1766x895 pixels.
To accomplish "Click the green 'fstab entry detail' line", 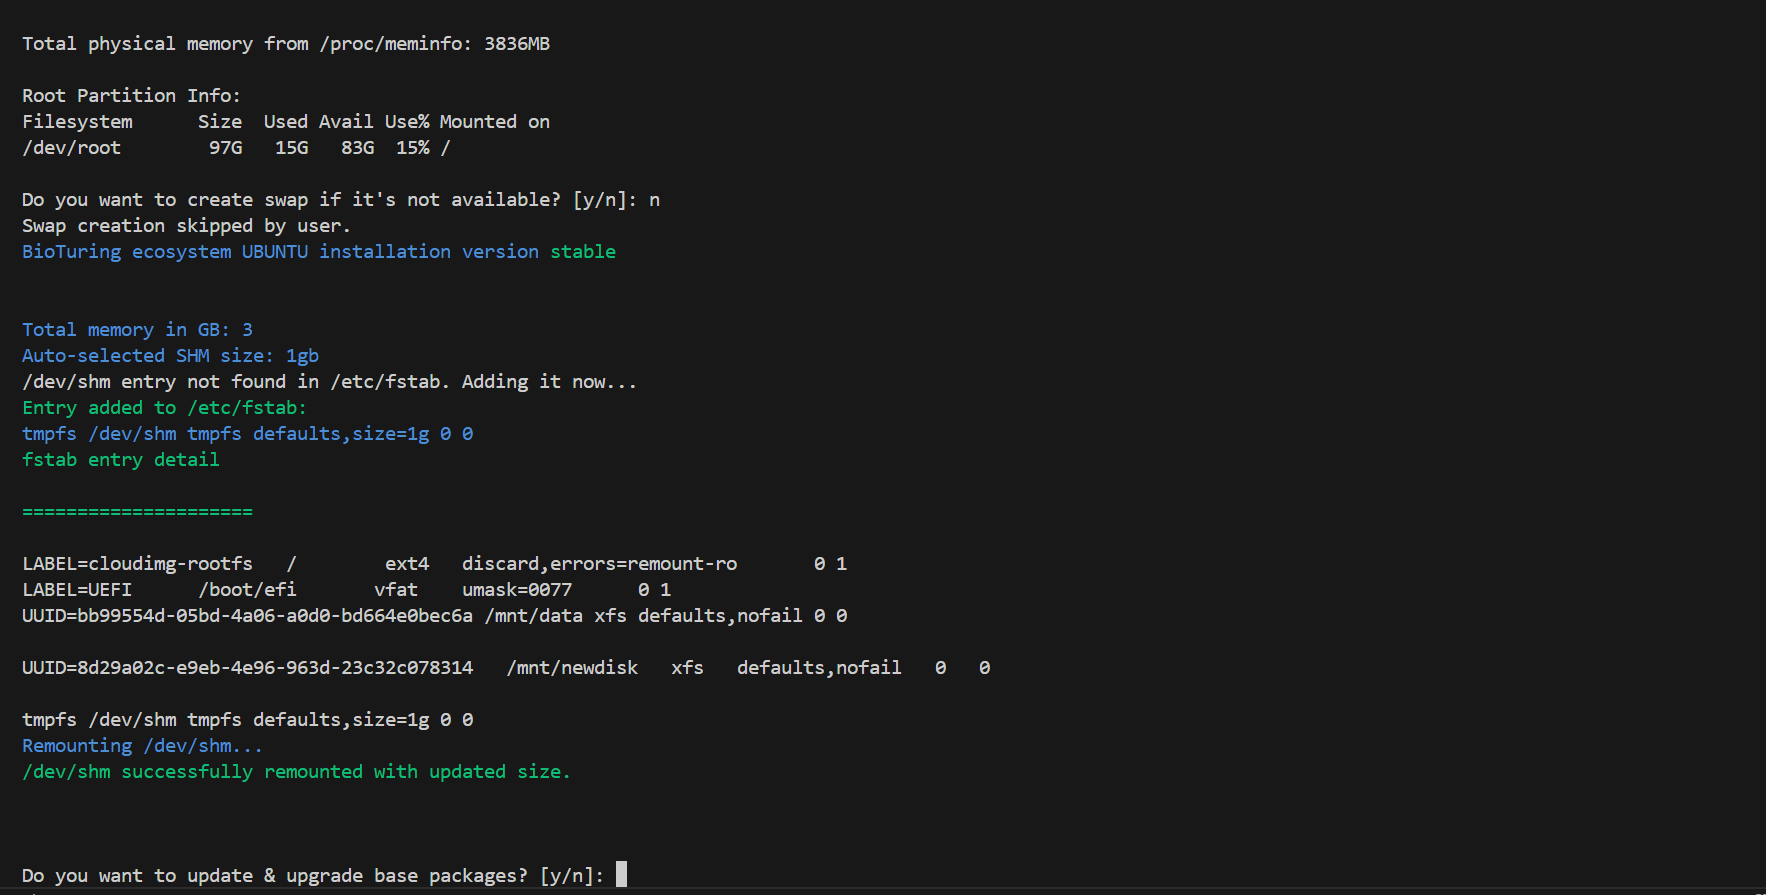I will click(120, 460).
